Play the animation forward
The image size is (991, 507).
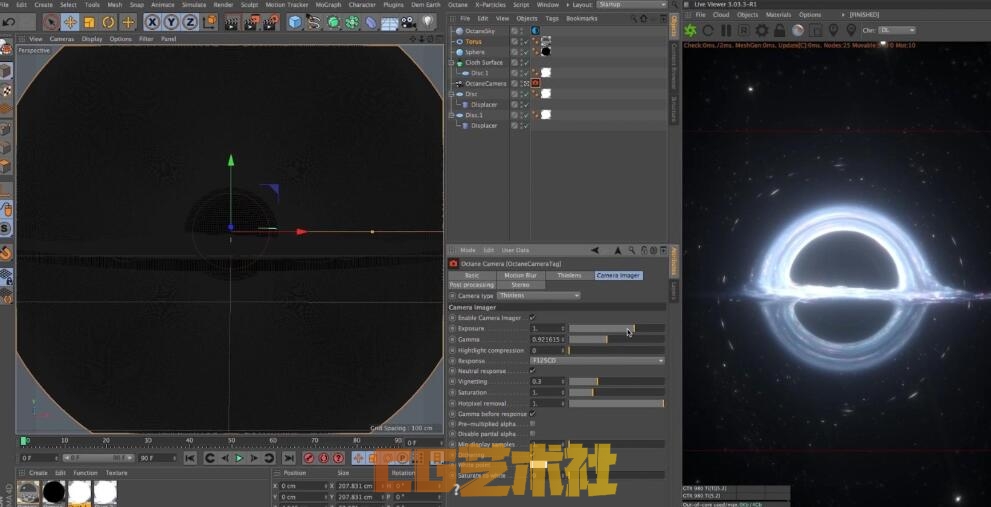click(240, 458)
